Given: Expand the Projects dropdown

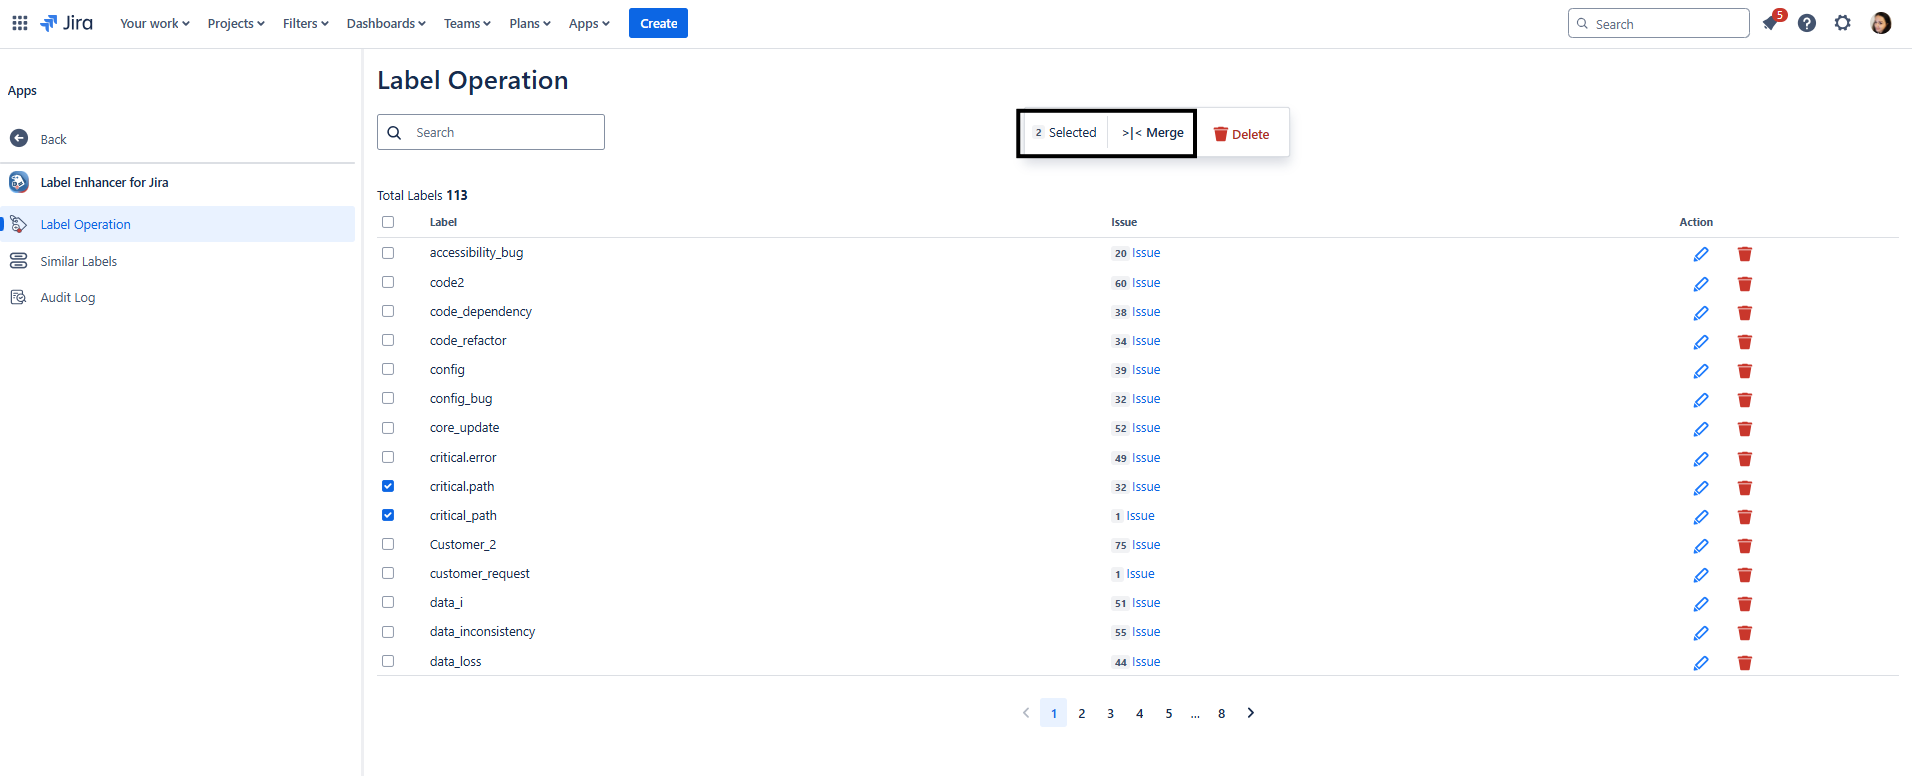Looking at the screenshot, I should (x=236, y=23).
